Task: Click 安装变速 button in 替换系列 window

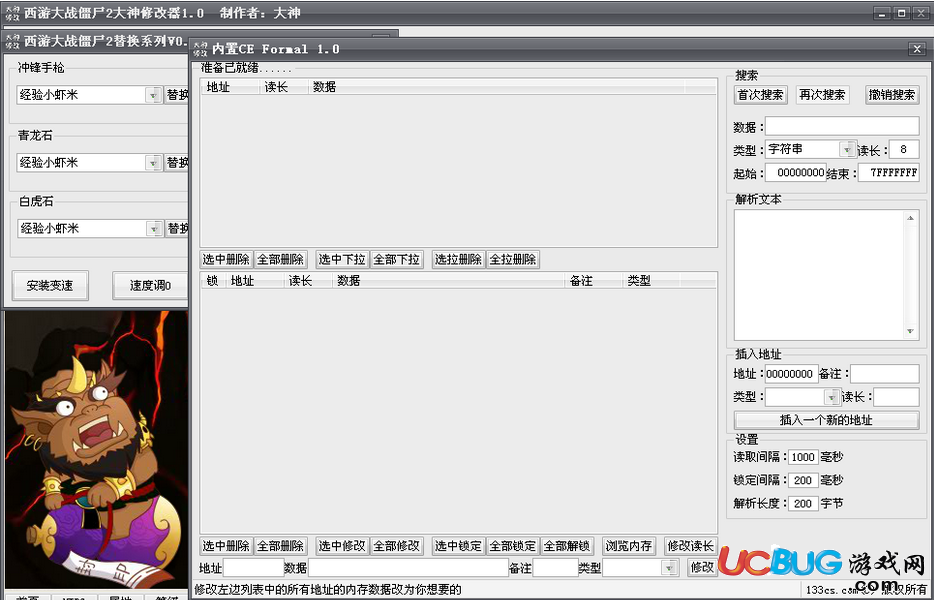Action: click(x=50, y=285)
